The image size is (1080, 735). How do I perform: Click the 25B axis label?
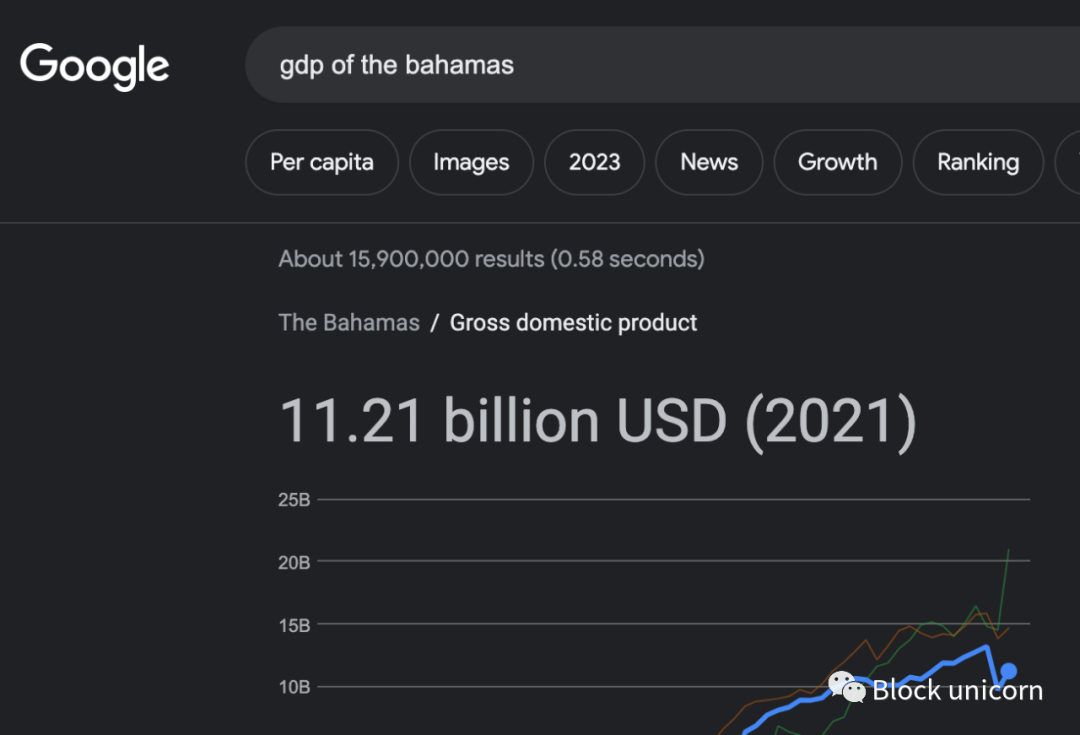[x=294, y=500]
